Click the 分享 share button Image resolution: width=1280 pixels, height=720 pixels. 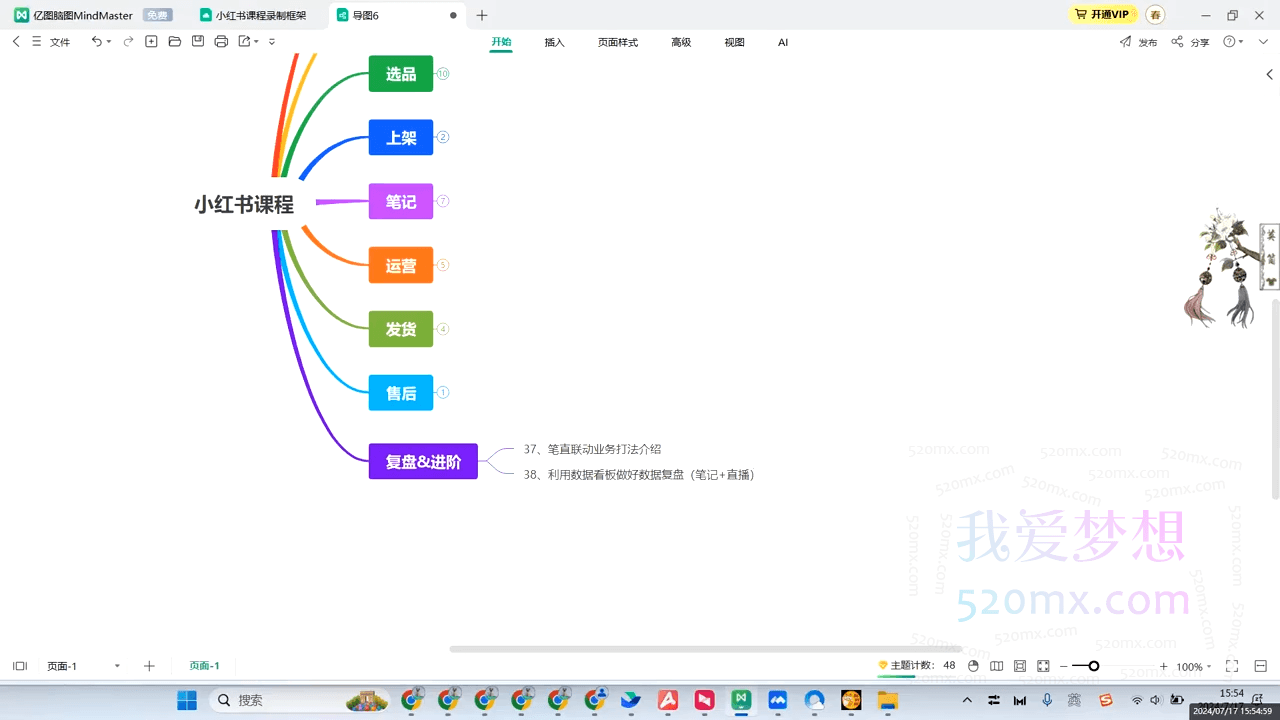pos(1198,42)
